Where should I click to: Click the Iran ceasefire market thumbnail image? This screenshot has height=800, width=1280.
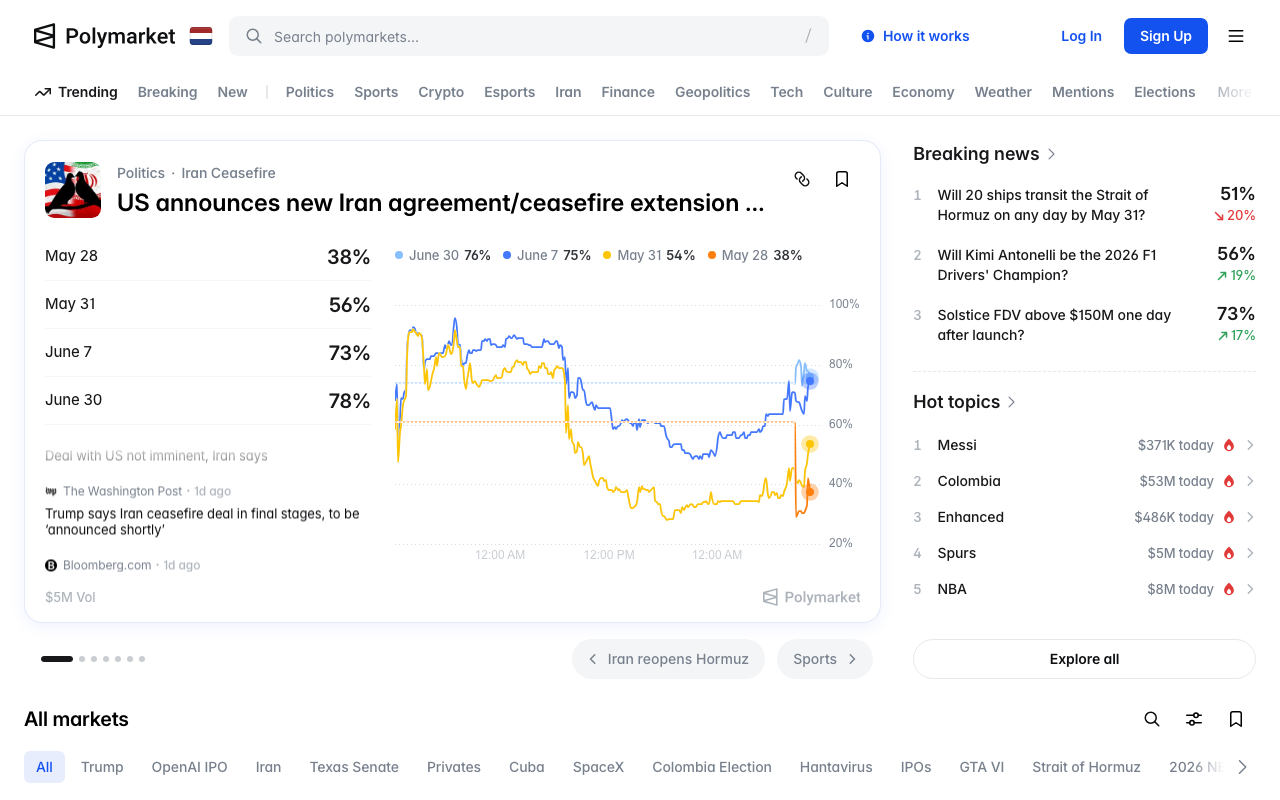pos(73,190)
